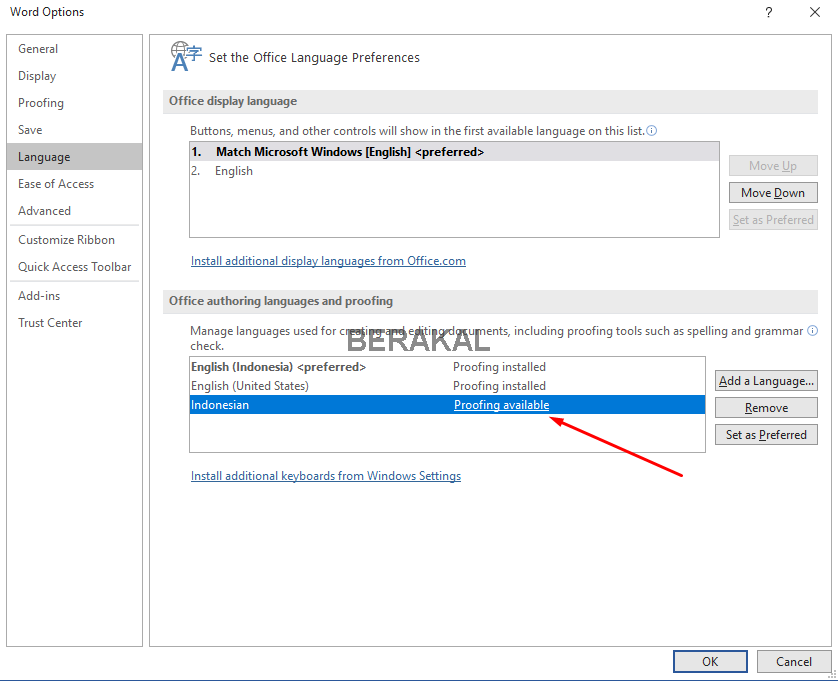Open the Customize Ribbon category

point(74,239)
